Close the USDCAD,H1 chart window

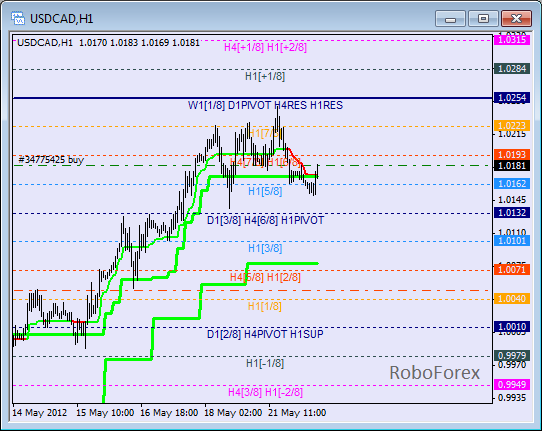coord(516,19)
